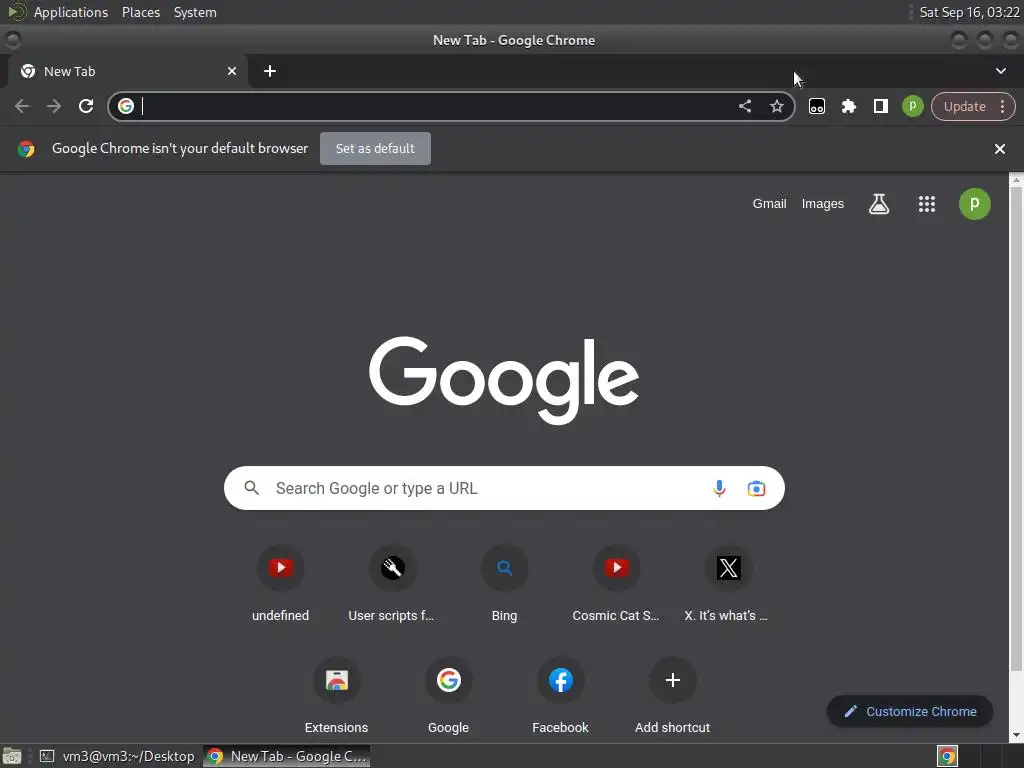Open the Applications menu
The image size is (1024, 768).
(71, 12)
